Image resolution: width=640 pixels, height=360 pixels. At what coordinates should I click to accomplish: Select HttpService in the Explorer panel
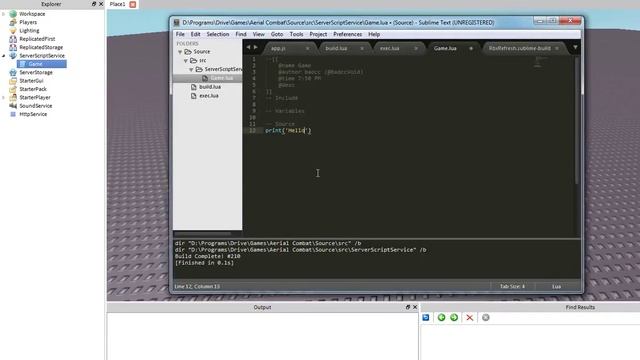(33, 114)
